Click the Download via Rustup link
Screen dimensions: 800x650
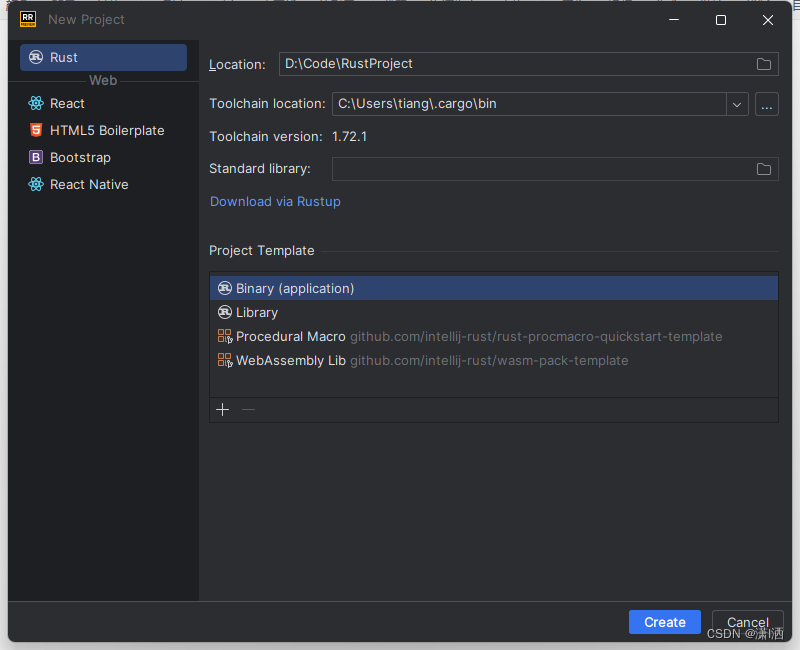pyautogui.click(x=276, y=202)
